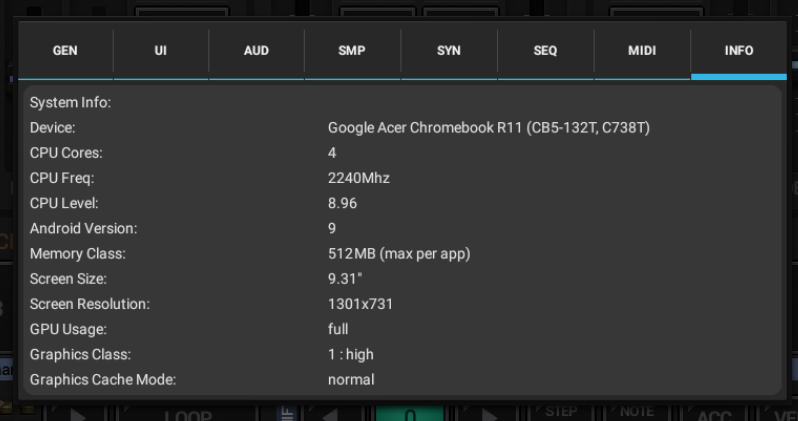Click the 'Android Version:' label
Image resolution: width=798 pixels, height=421 pixels.
pos(83,228)
